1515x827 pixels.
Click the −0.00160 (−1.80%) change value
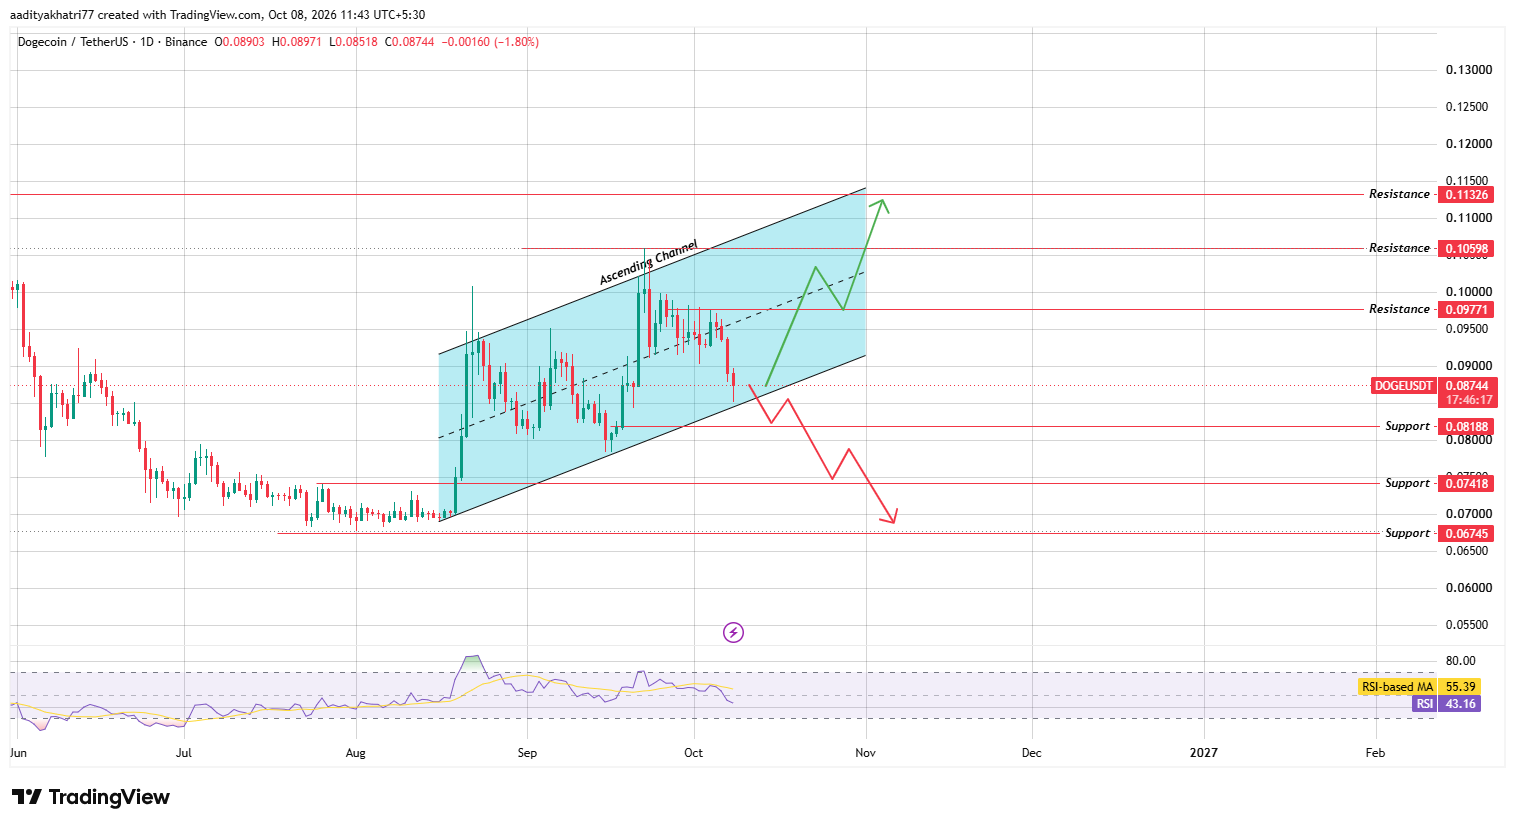click(490, 42)
